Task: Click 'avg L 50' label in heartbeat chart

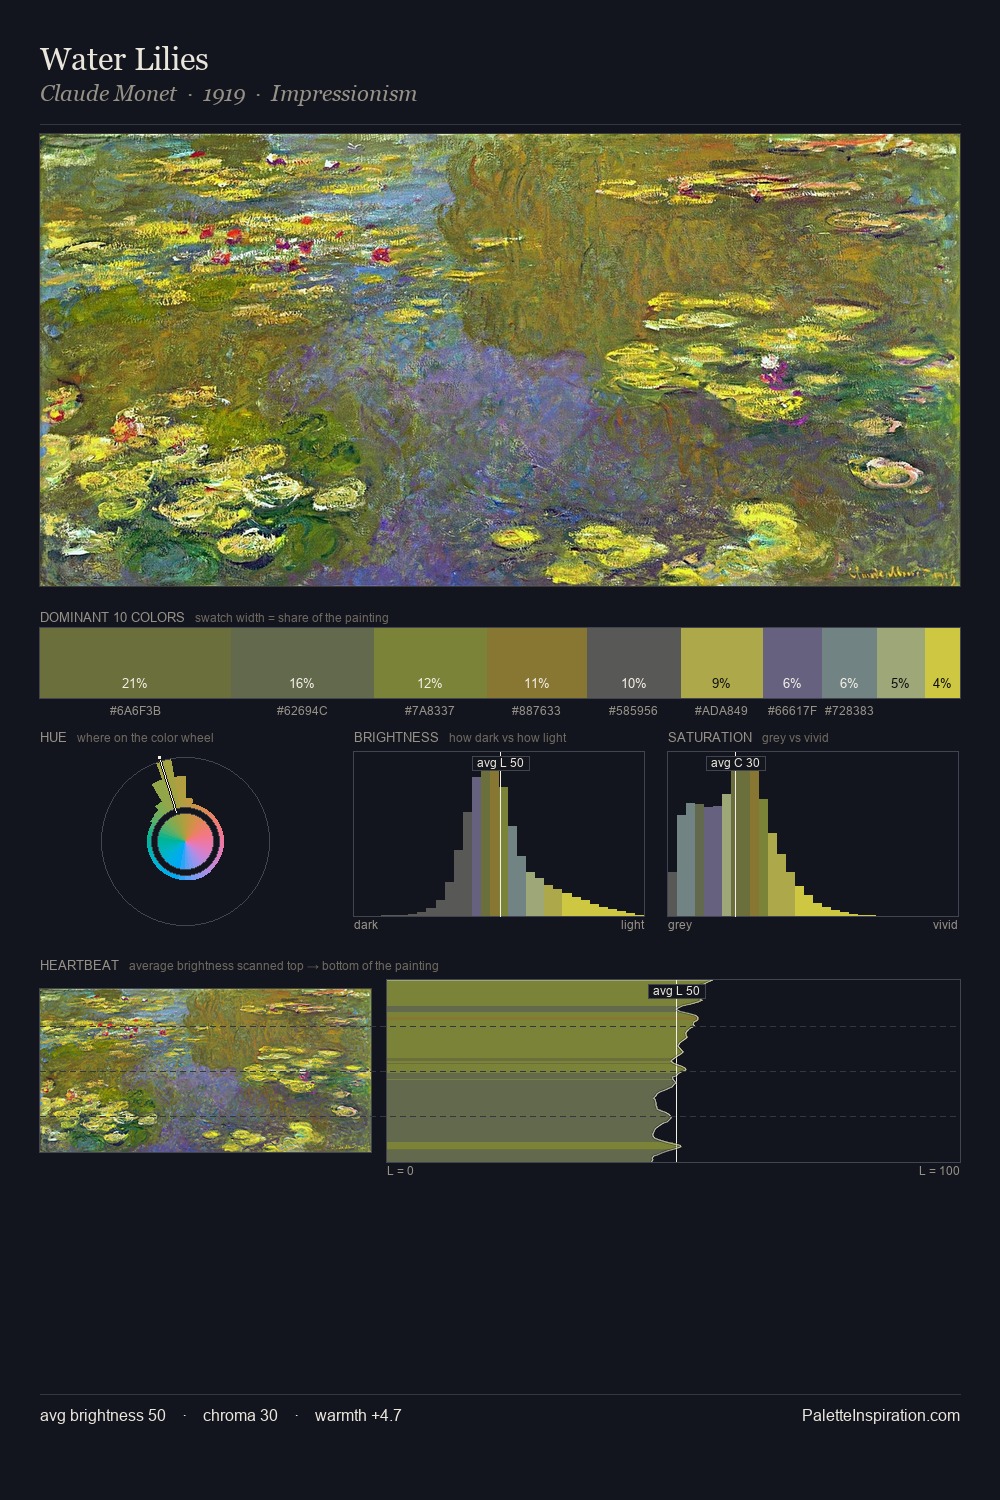Action: click(676, 991)
